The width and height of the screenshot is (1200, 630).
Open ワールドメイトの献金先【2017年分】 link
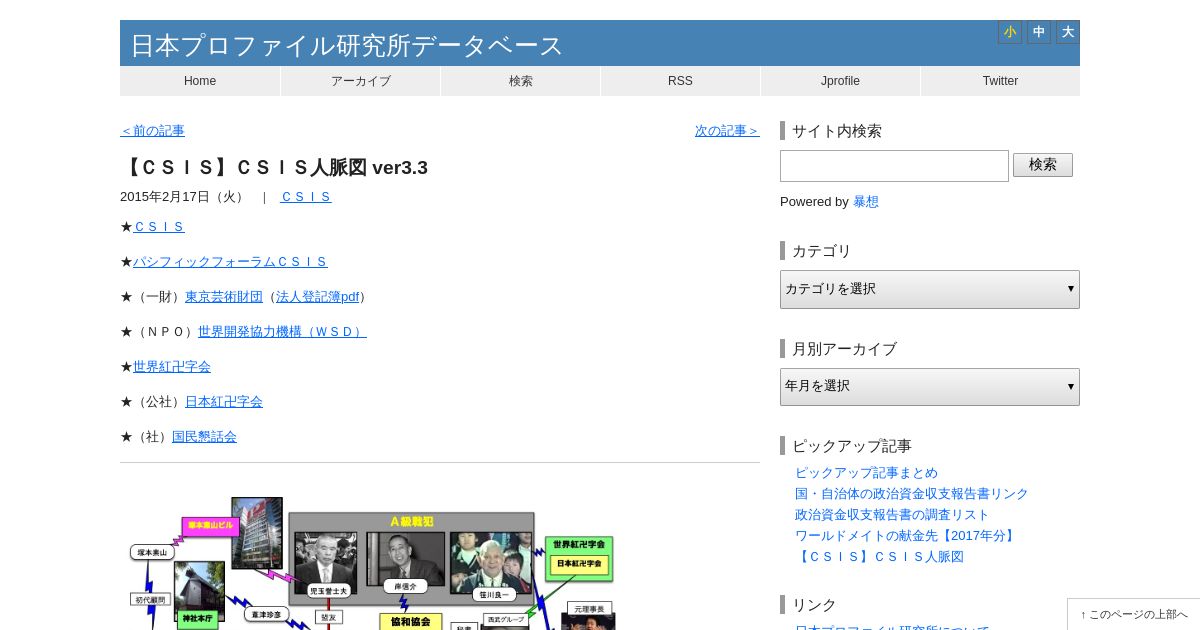(x=907, y=536)
